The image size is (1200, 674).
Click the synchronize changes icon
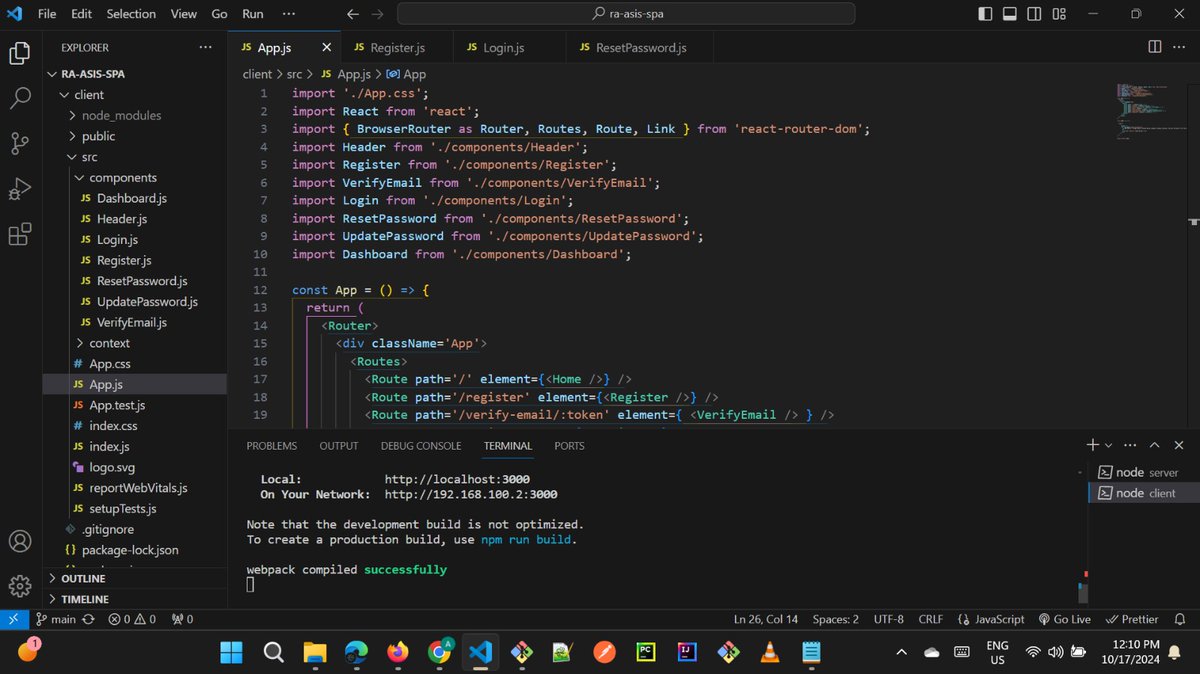click(88, 619)
